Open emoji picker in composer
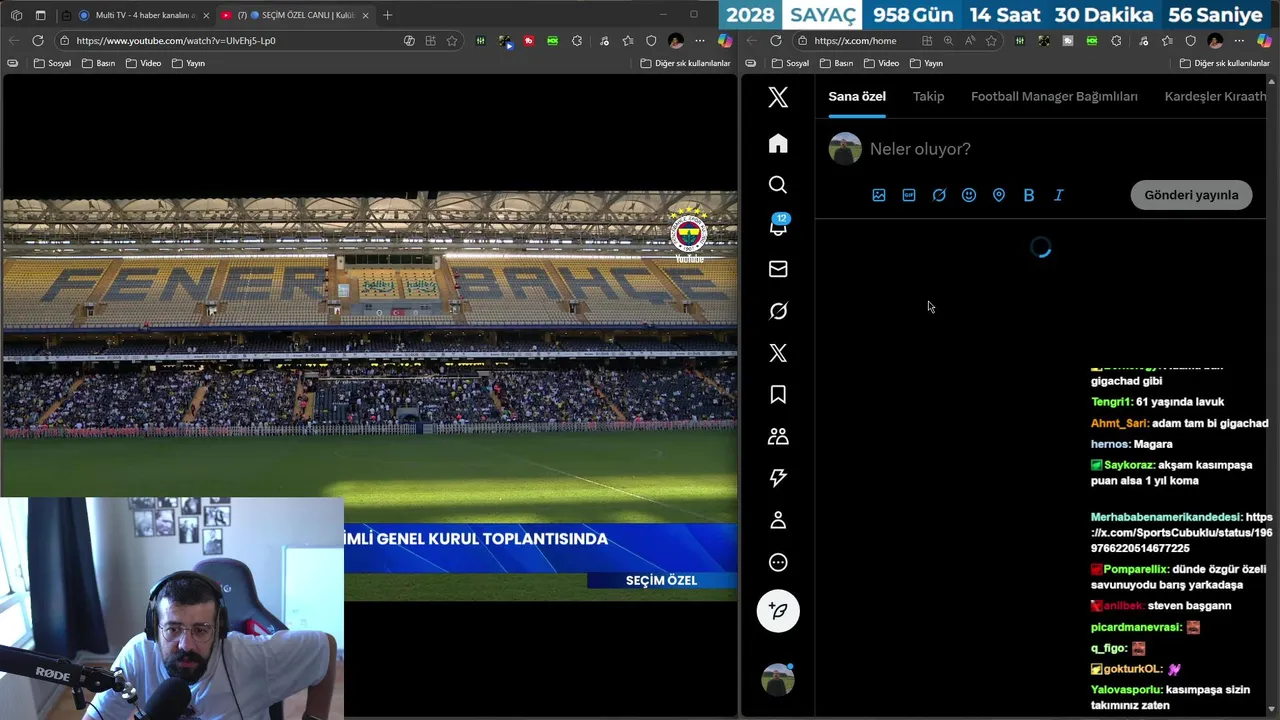The image size is (1280, 720). (969, 195)
